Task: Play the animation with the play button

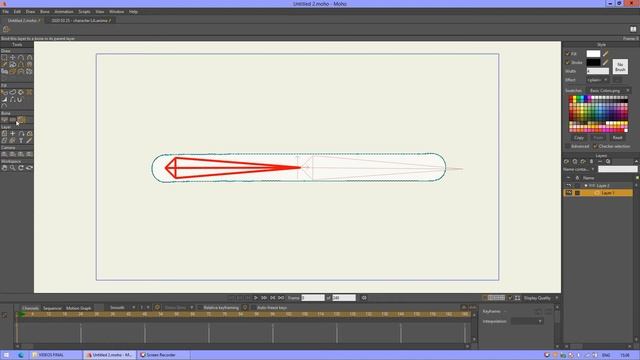Action: (256, 298)
